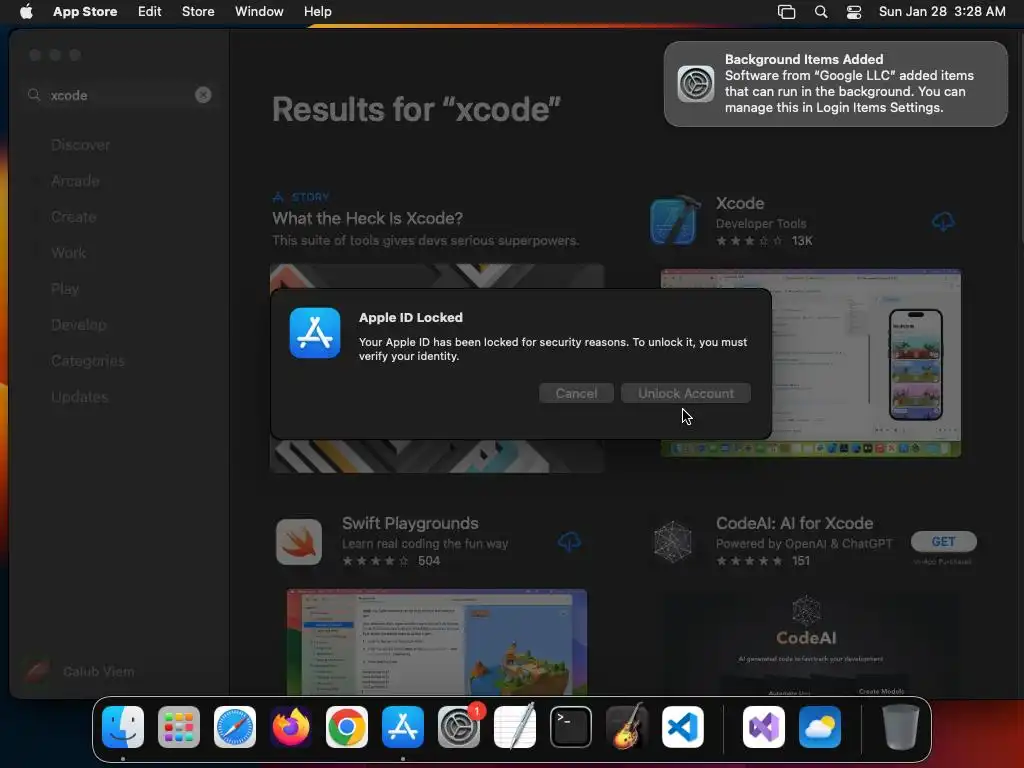Launch Visual Studio Code from the Dock
Image resolution: width=1024 pixels, height=768 pixels.
point(683,727)
